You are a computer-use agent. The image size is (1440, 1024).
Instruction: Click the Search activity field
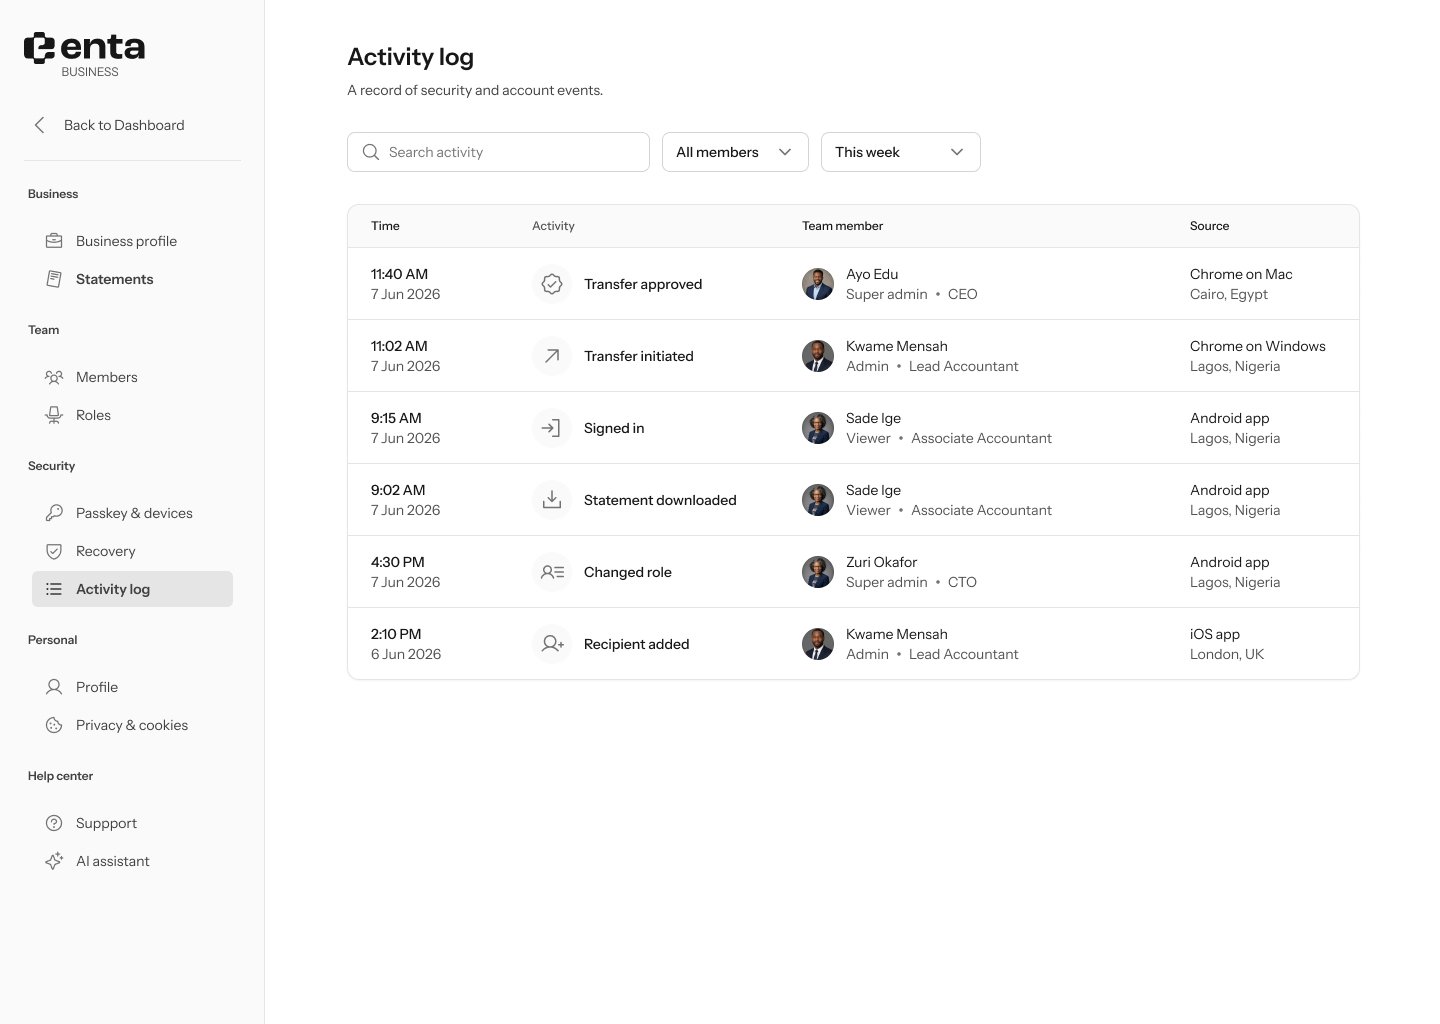pos(498,152)
